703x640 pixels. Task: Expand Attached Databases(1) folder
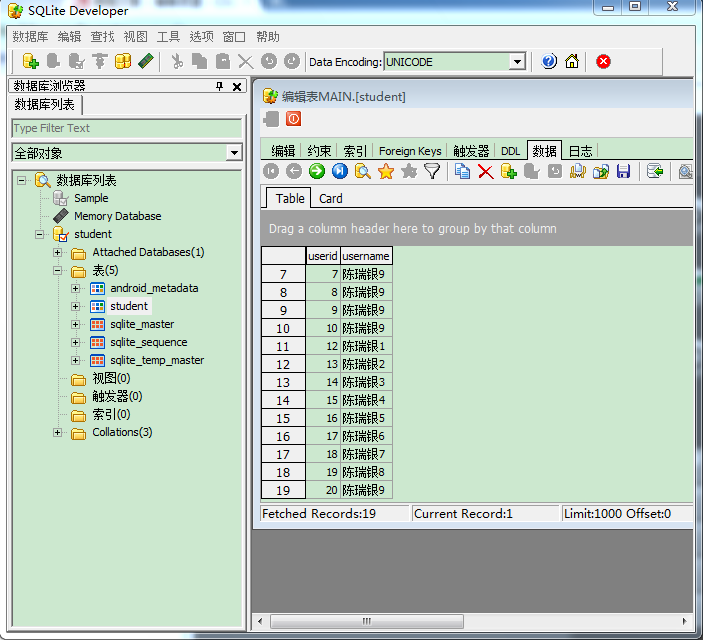57,253
